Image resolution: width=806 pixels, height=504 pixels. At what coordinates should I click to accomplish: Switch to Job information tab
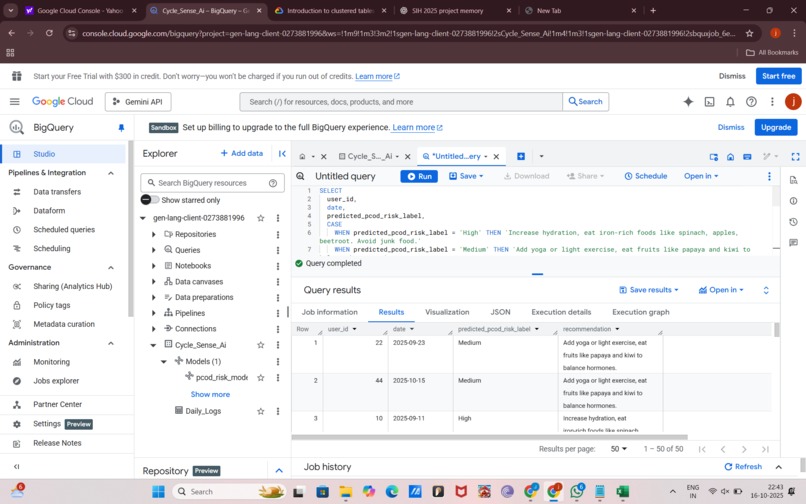(329, 312)
